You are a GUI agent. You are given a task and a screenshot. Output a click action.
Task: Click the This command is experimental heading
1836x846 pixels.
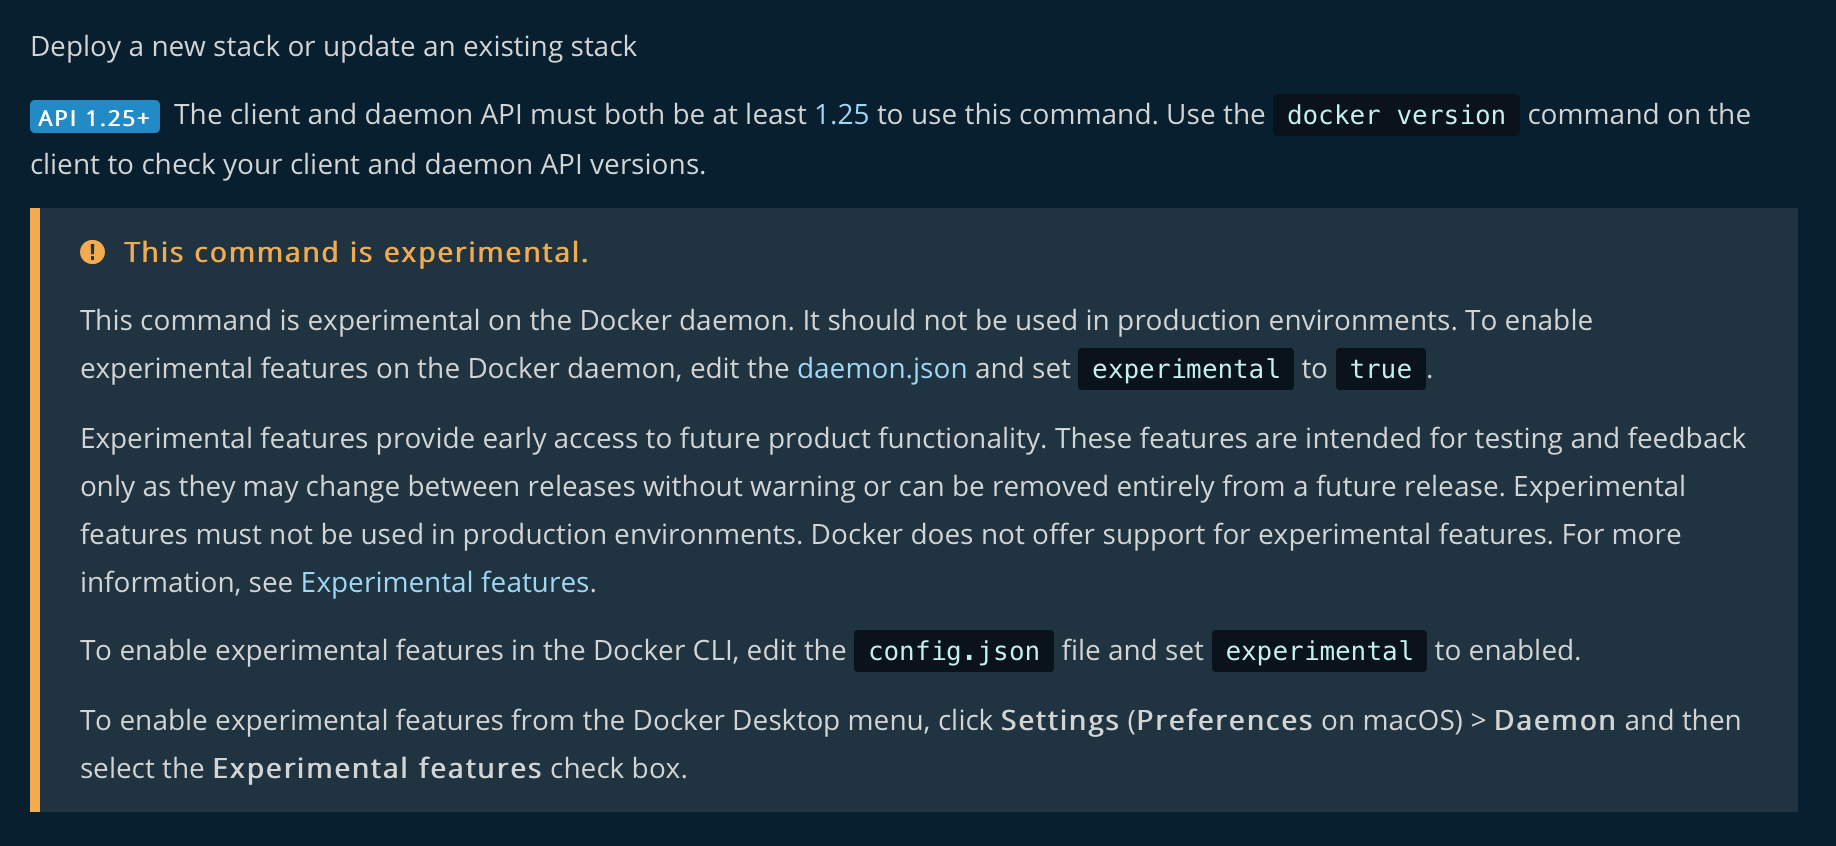click(x=356, y=252)
